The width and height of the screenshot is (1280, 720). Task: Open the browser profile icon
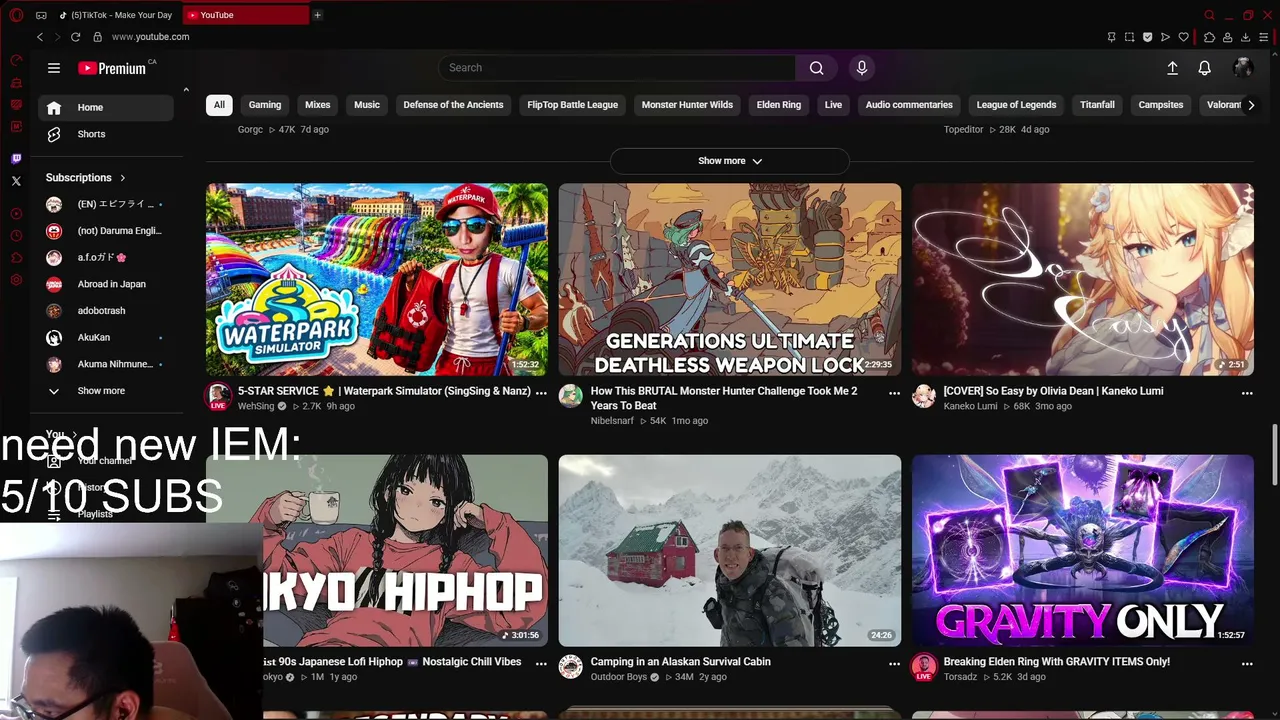(1227, 37)
